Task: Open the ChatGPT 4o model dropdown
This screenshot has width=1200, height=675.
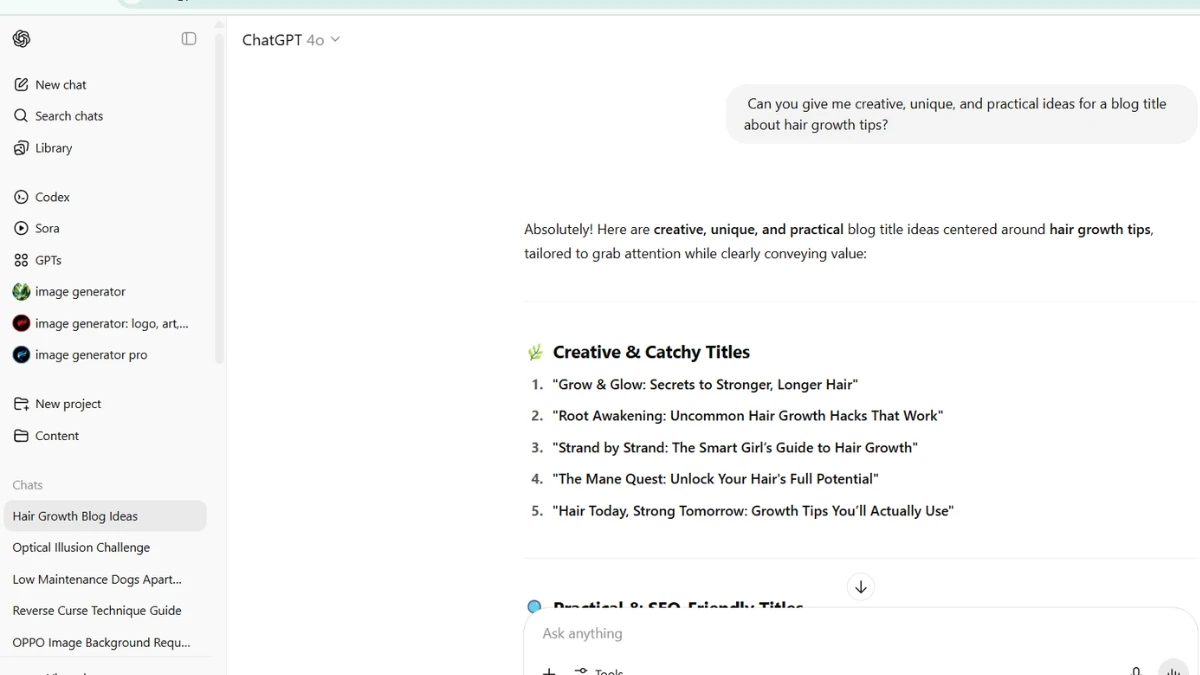Action: pos(291,40)
